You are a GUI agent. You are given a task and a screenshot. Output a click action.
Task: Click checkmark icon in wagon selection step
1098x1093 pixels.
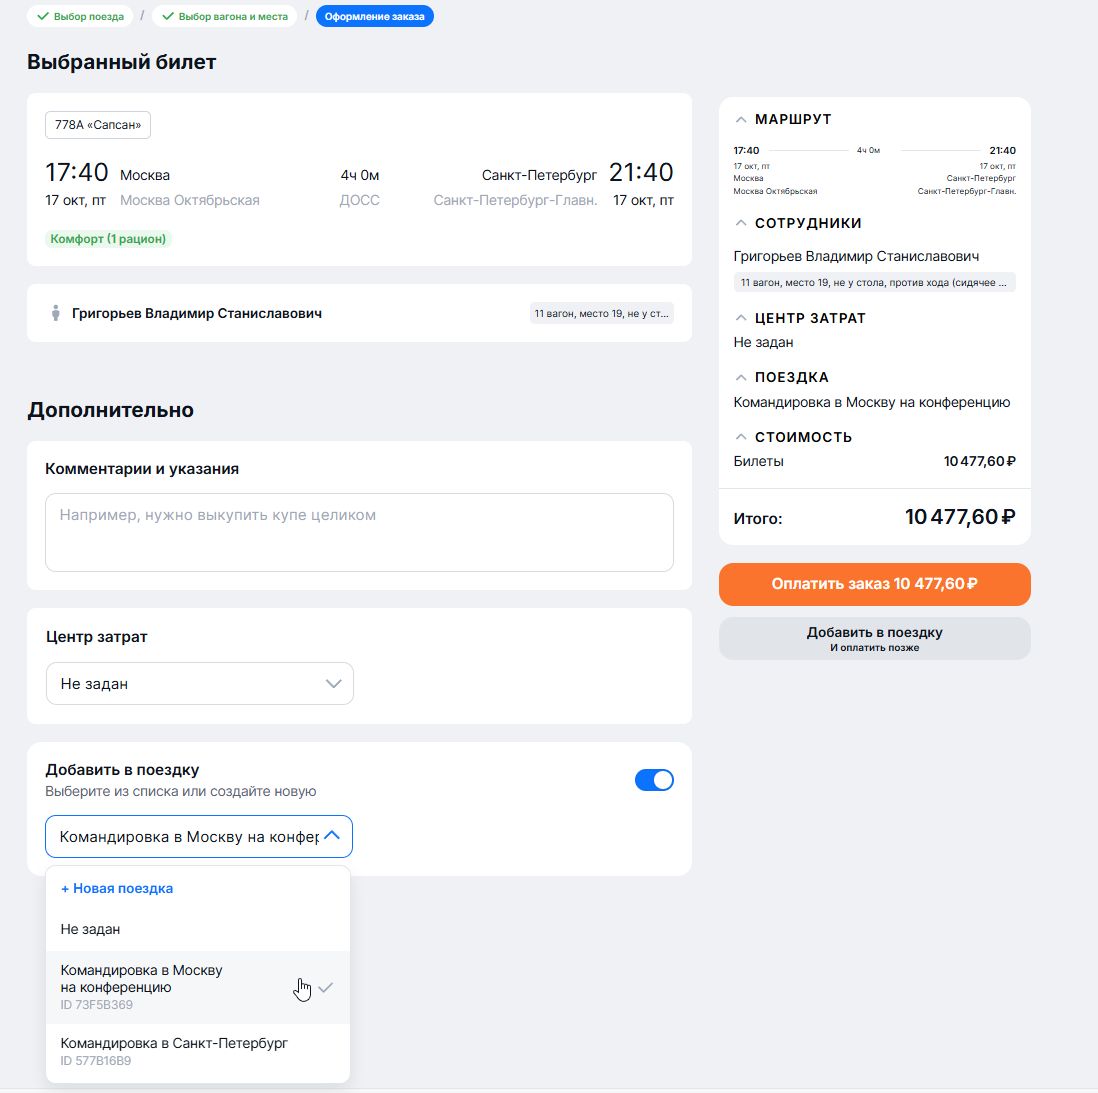point(168,17)
